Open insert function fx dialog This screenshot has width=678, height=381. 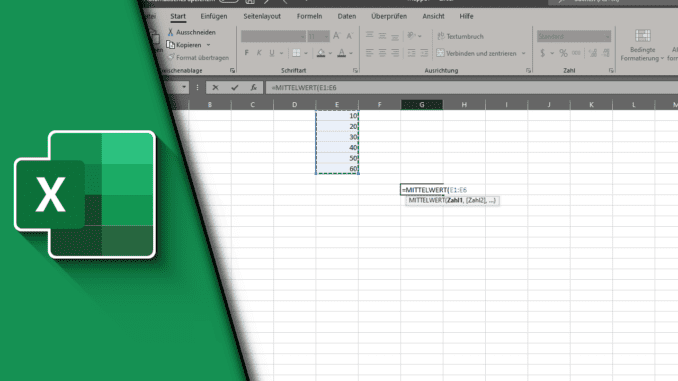point(253,88)
